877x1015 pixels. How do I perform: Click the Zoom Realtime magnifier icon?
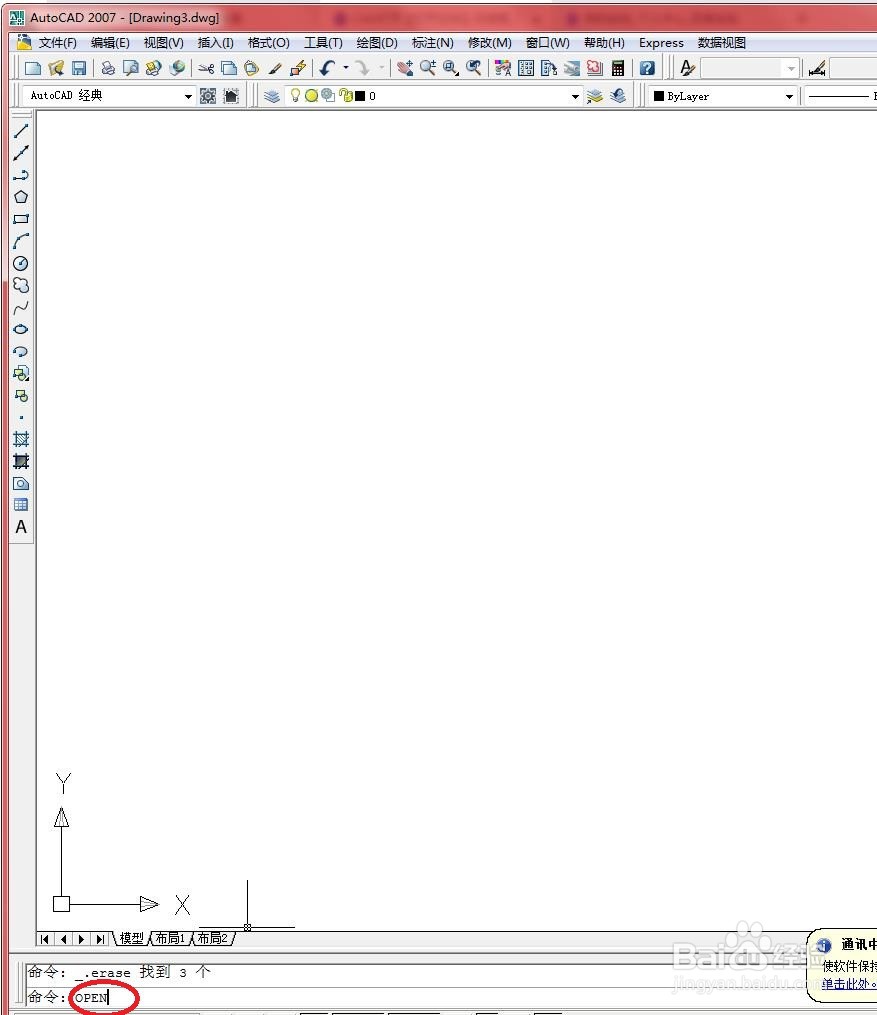pyautogui.click(x=428, y=68)
